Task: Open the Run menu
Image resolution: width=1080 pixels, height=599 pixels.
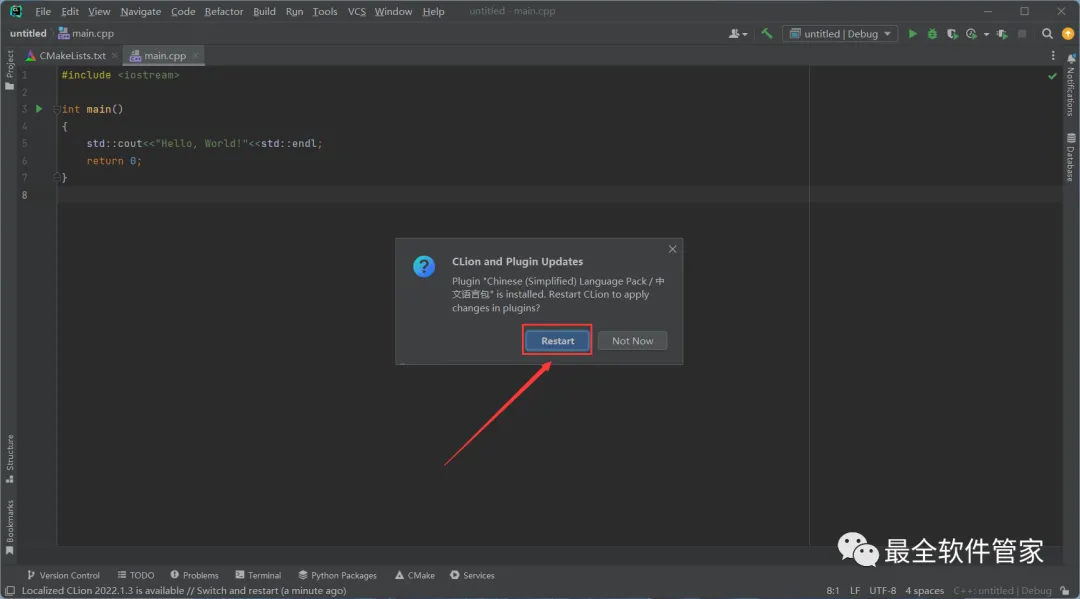Action: 294,12
